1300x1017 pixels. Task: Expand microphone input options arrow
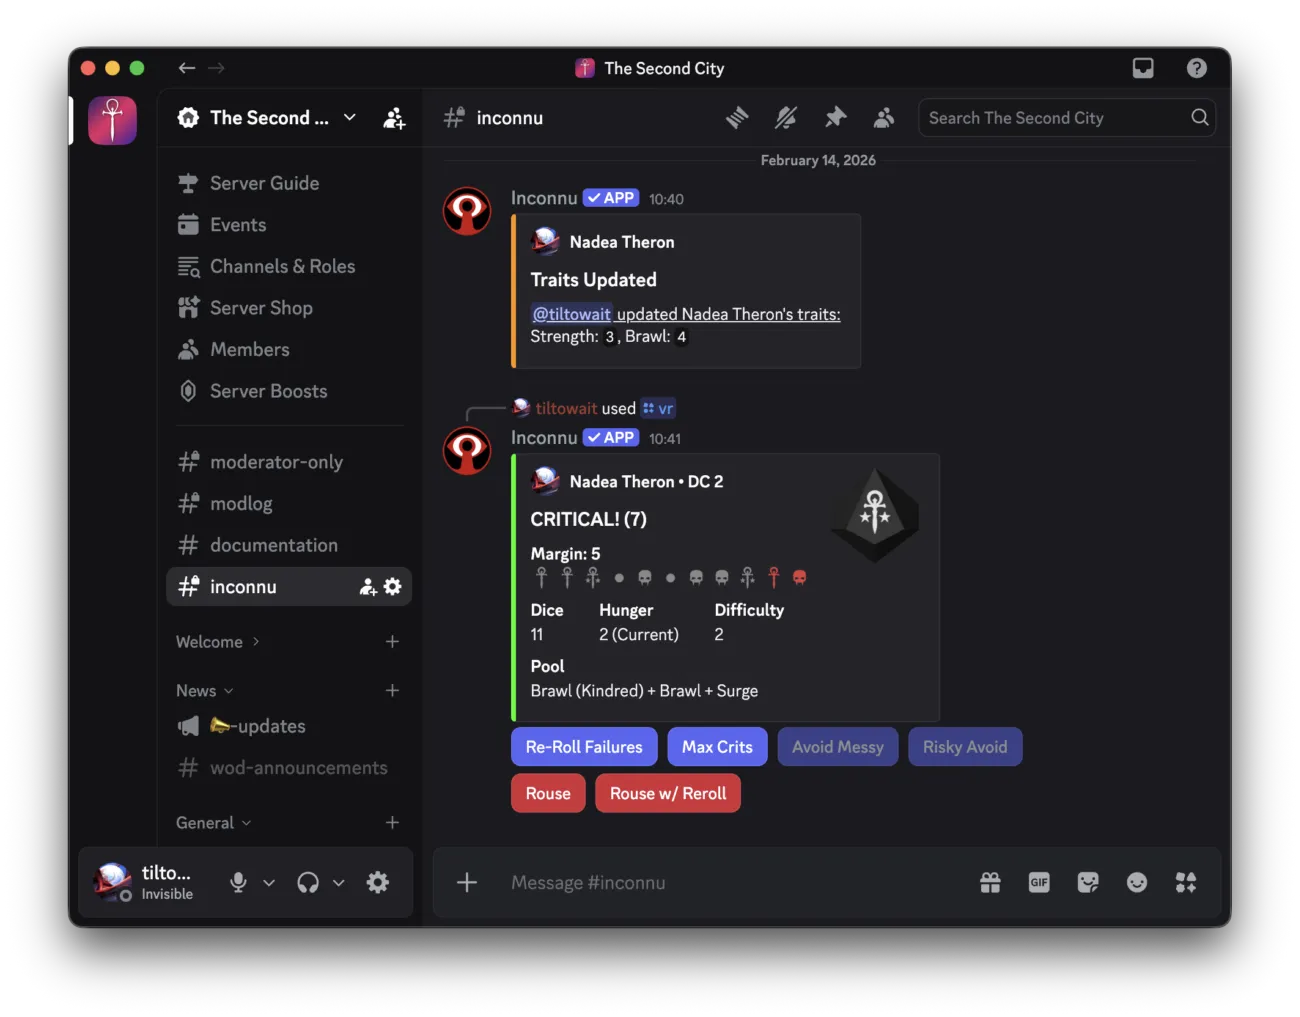269,883
